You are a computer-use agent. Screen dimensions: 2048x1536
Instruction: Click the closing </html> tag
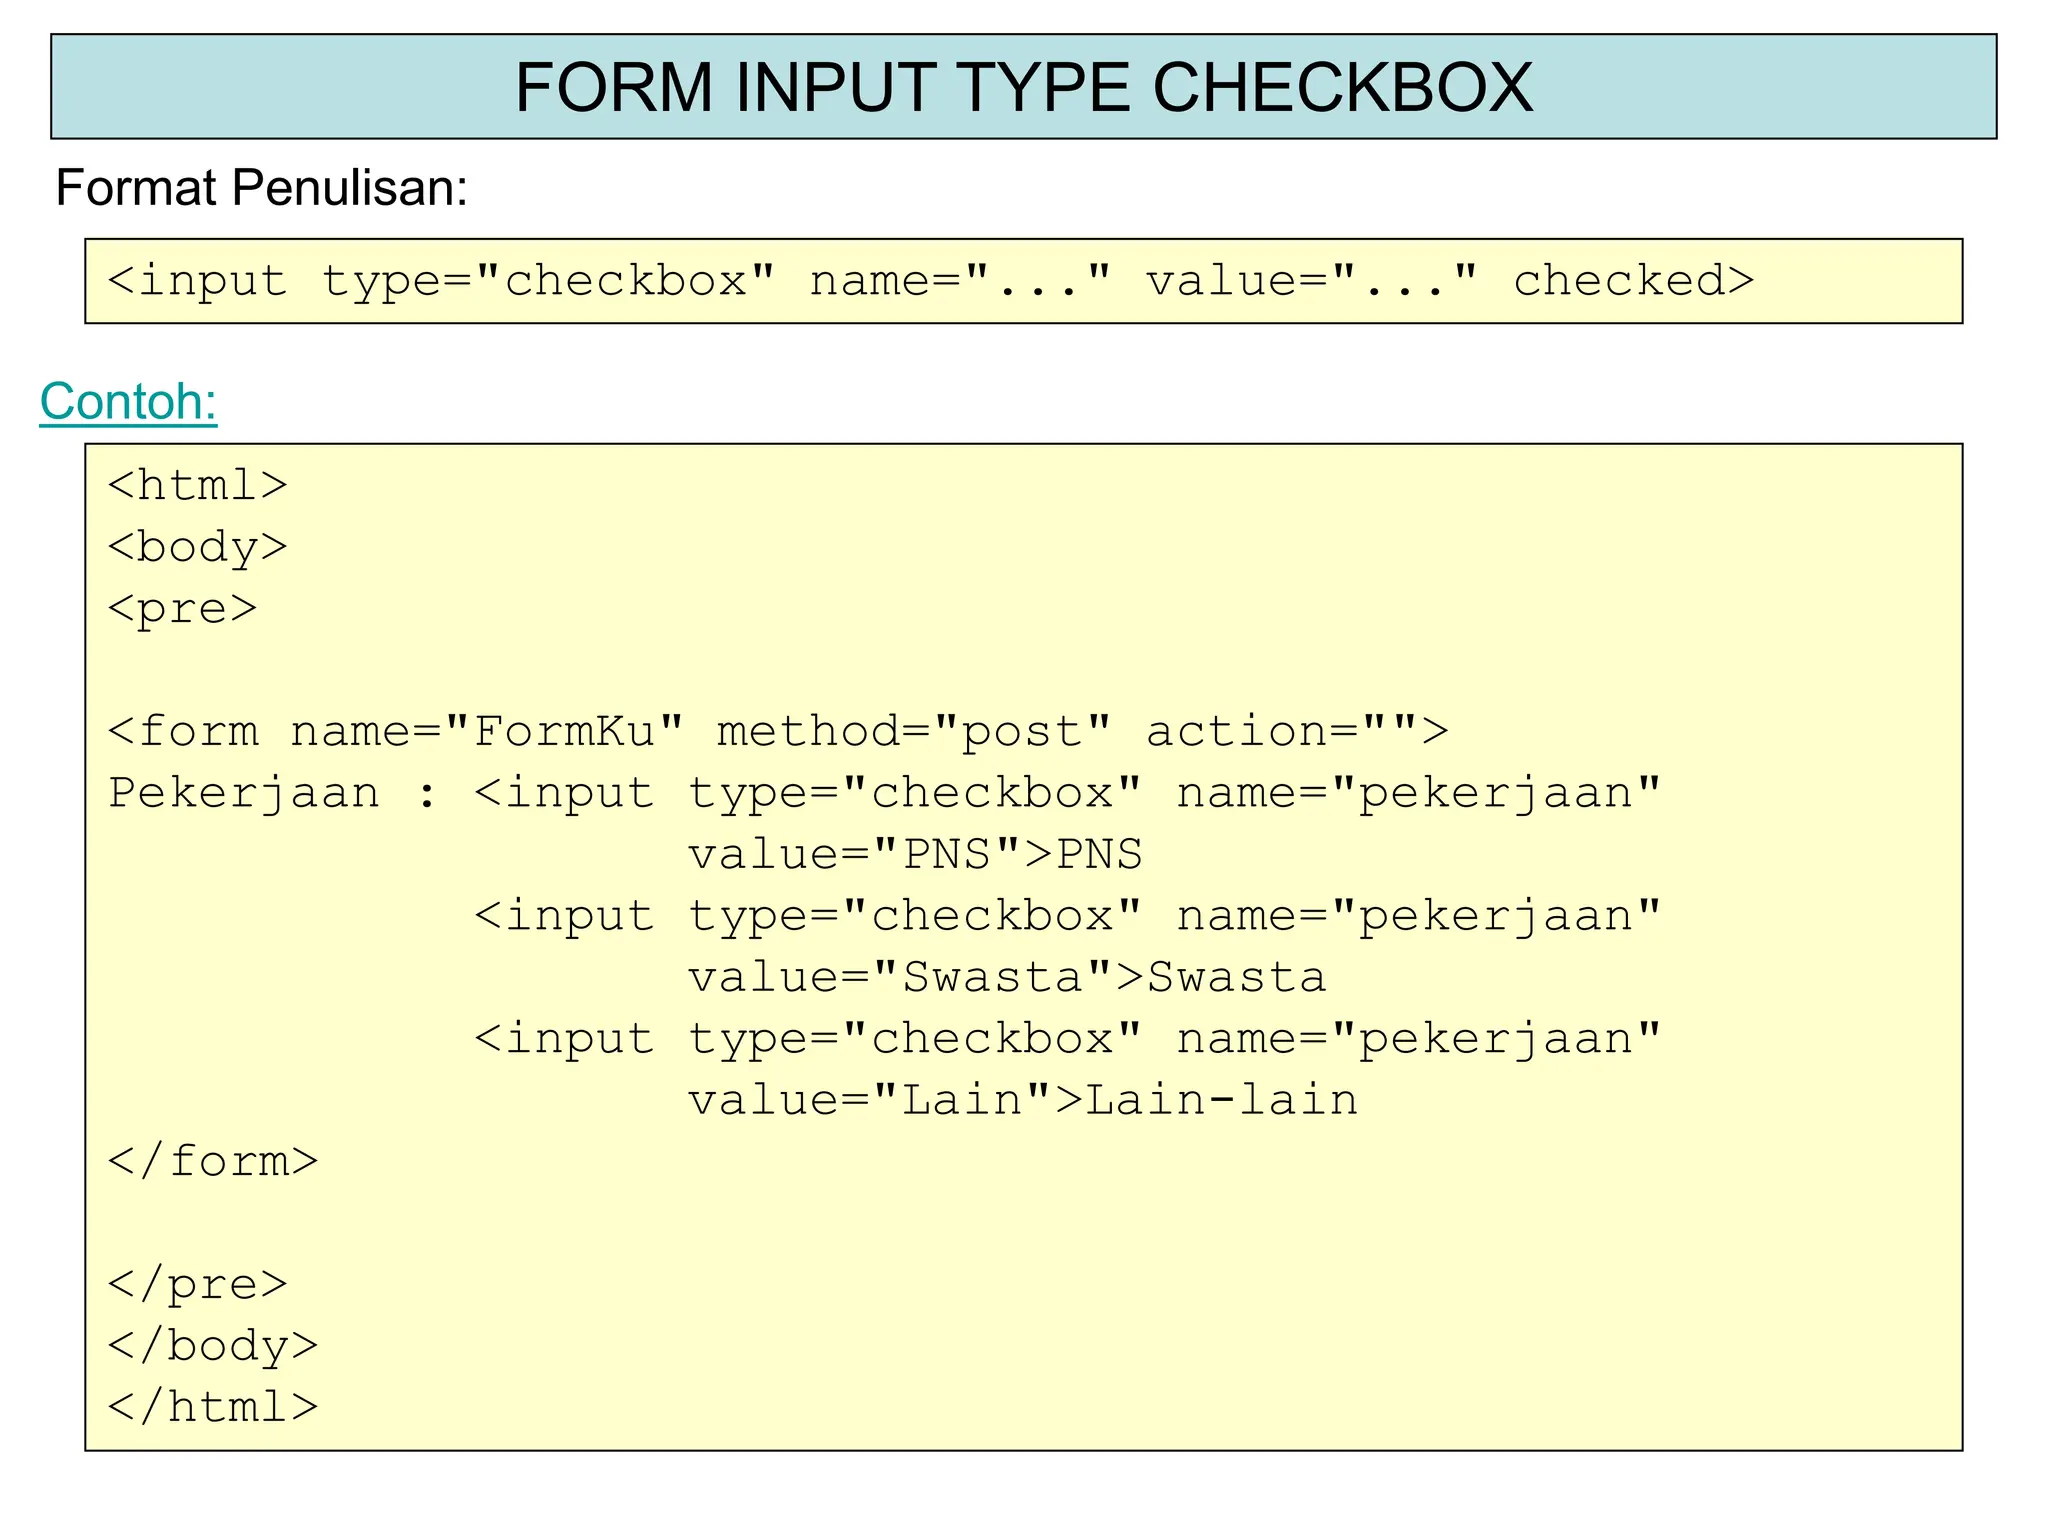[x=213, y=1408]
